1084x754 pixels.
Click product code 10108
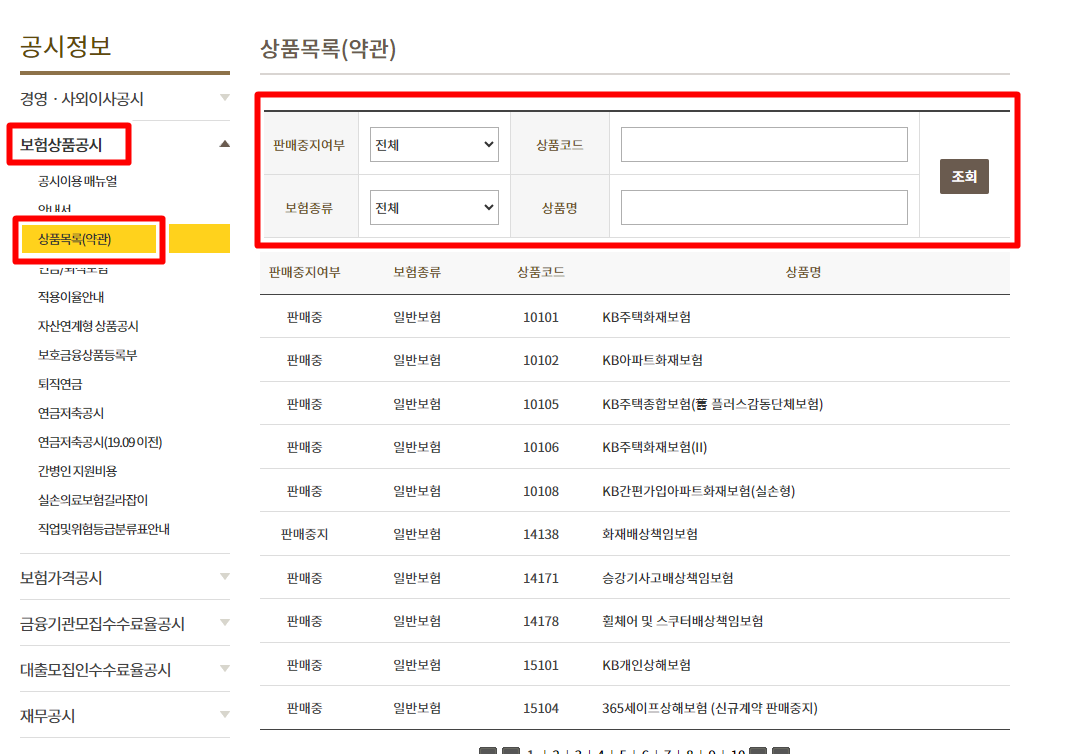point(541,491)
